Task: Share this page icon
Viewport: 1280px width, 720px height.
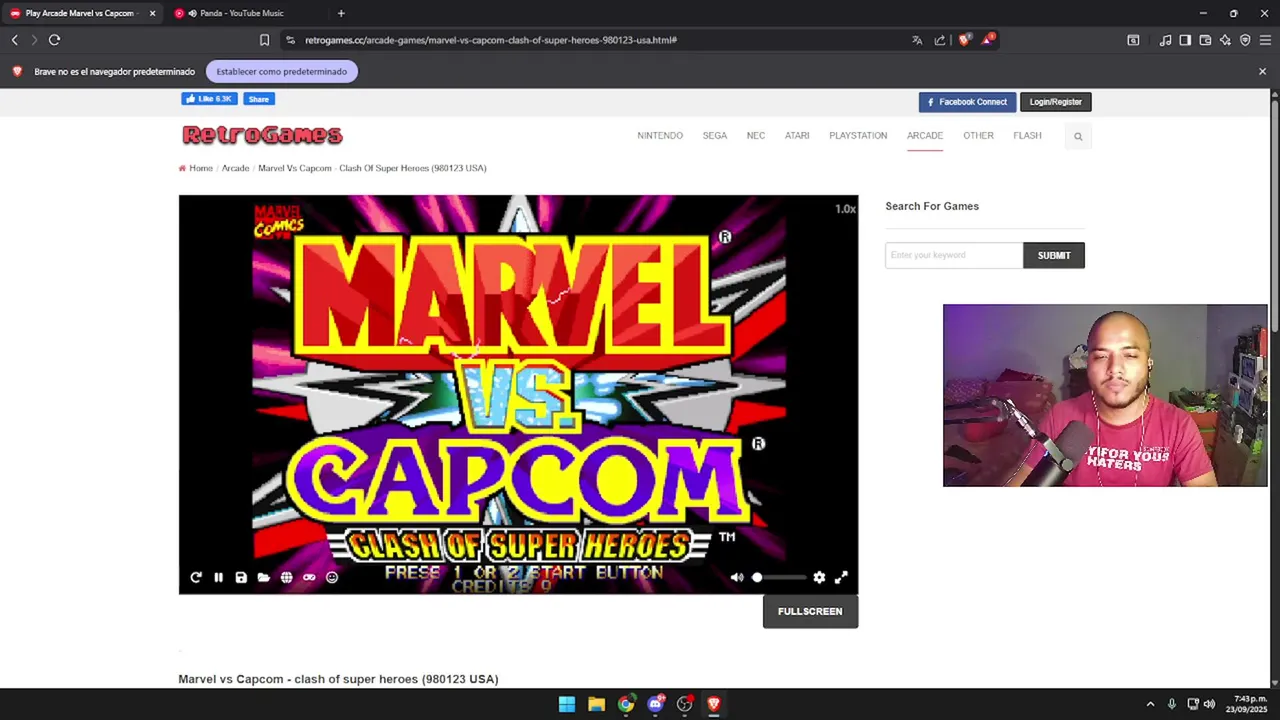Action: point(940,40)
